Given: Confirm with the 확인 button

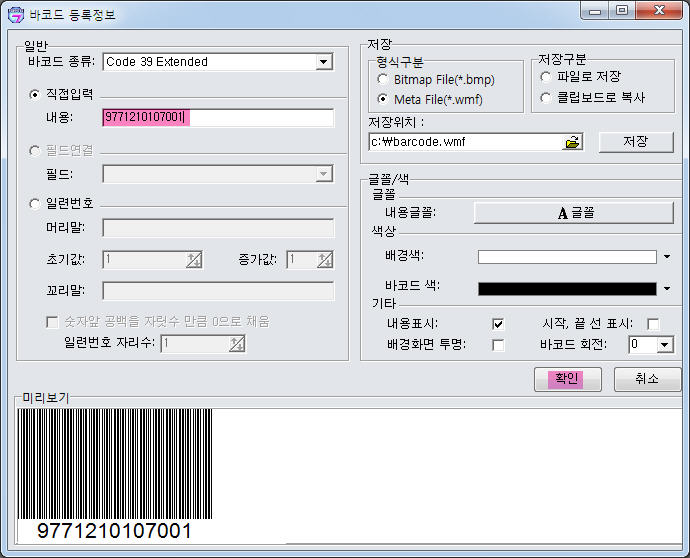Looking at the screenshot, I should pos(568,379).
